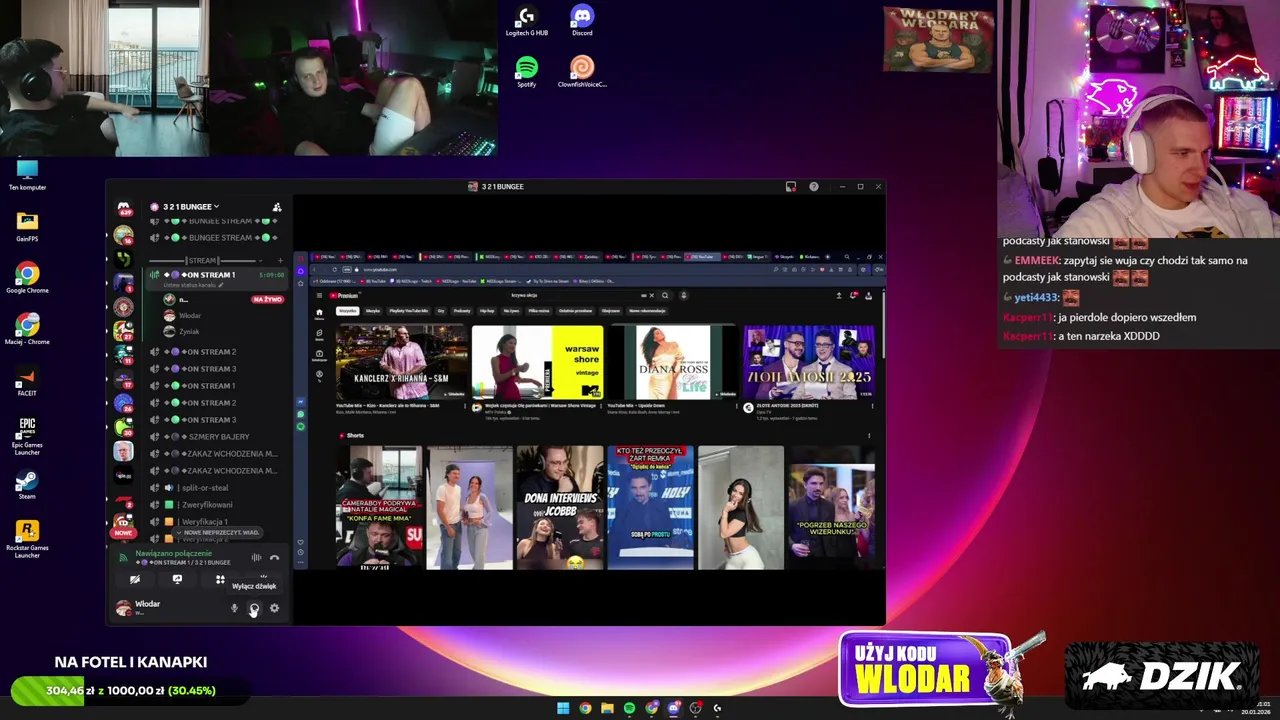Open Discord help icon in title bar
This screenshot has width=1280, height=720.
pos(813,186)
